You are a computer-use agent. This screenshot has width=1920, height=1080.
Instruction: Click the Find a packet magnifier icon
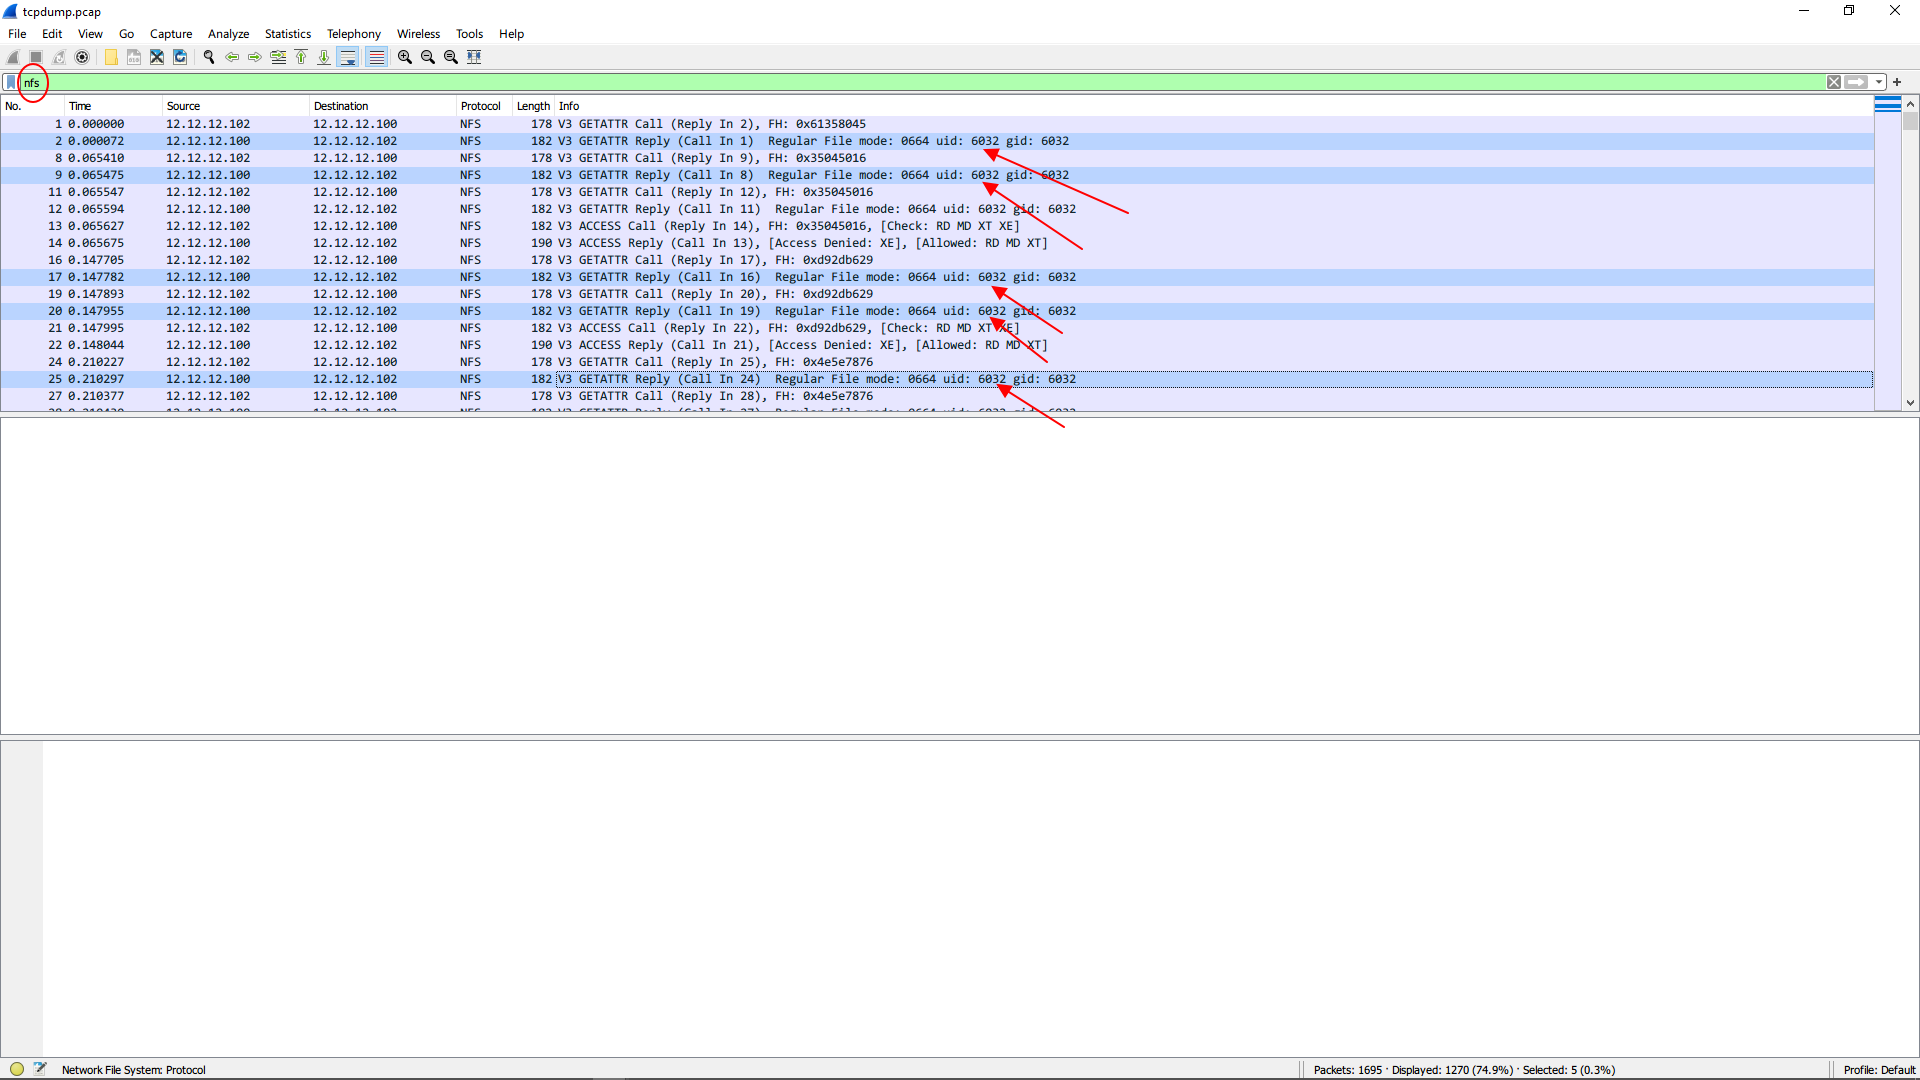209,57
